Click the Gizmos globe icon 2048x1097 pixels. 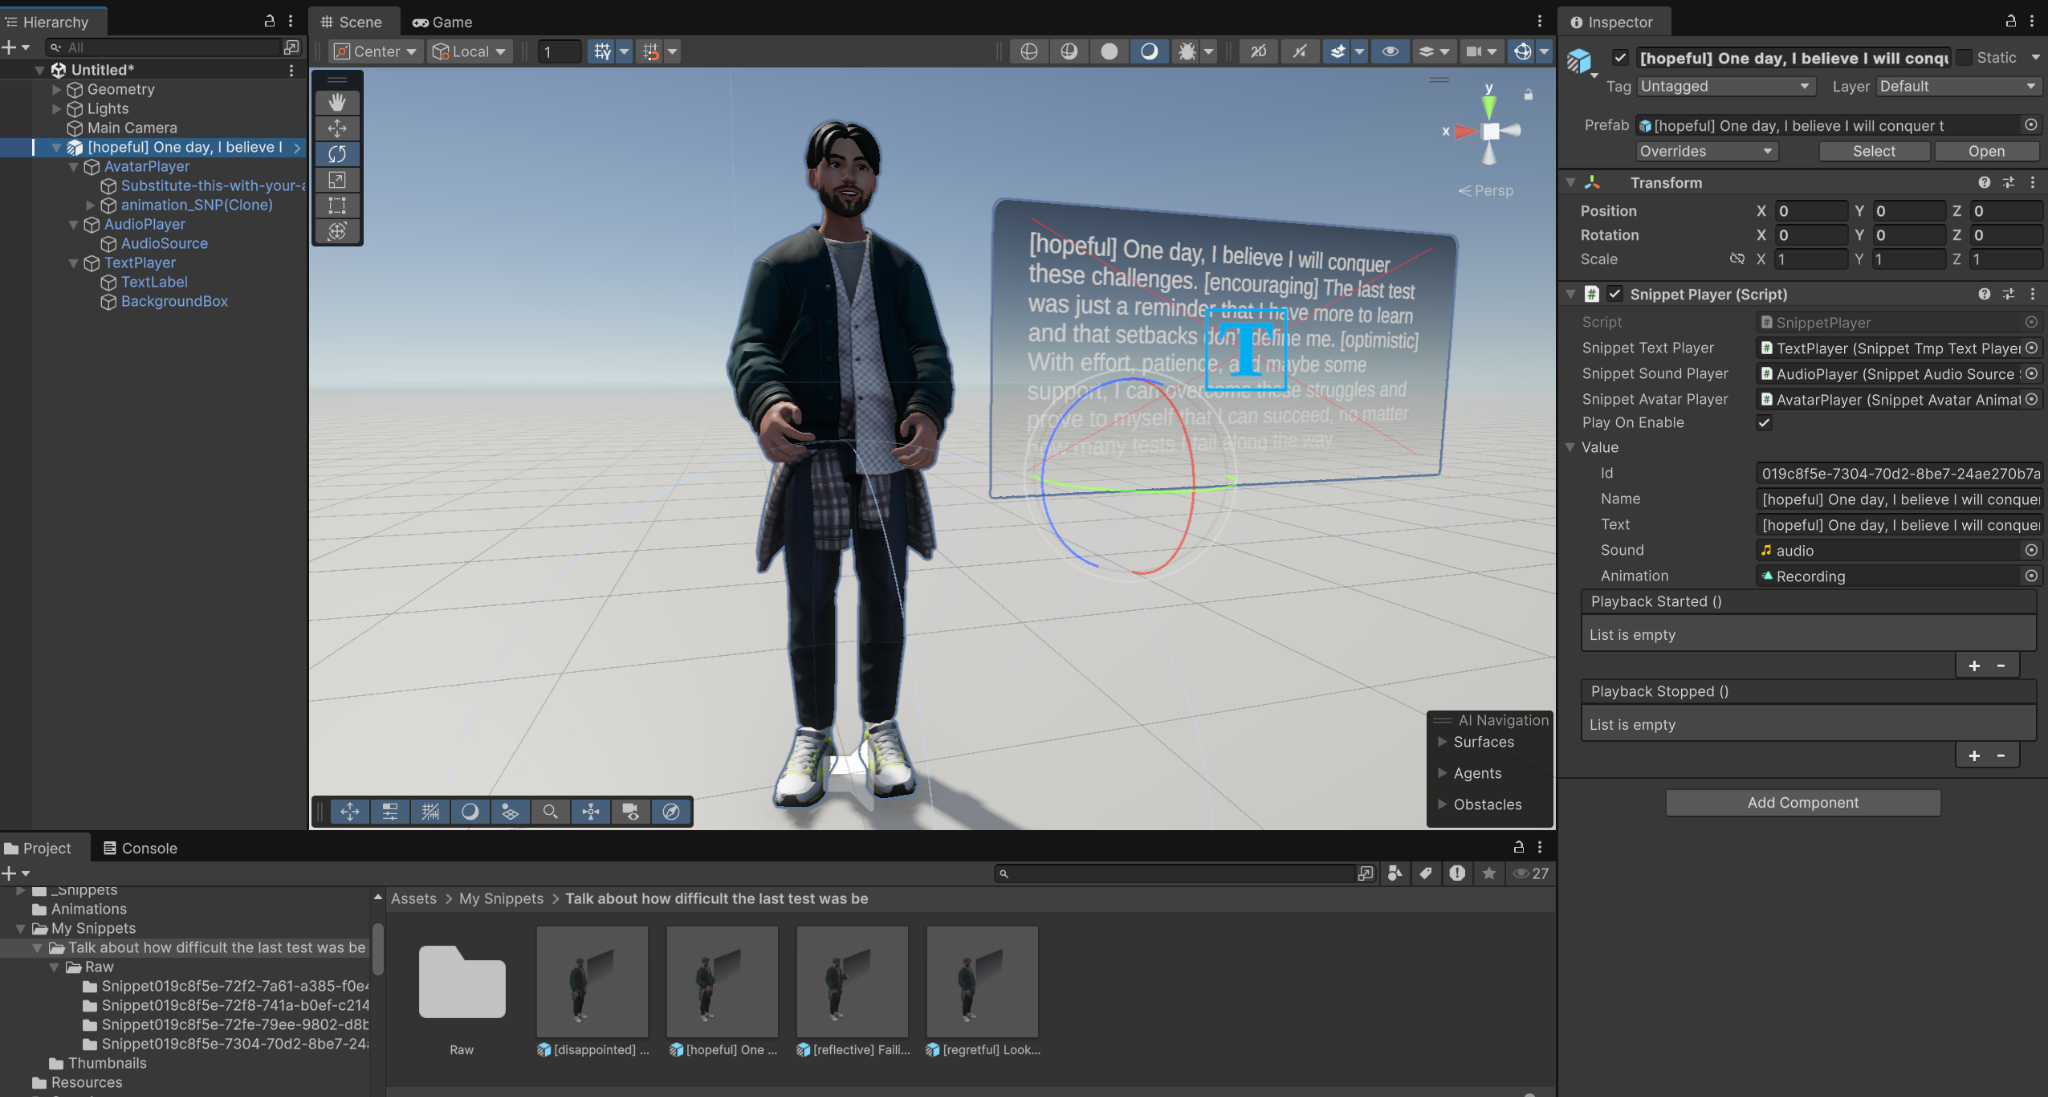tap(1522, 51)
